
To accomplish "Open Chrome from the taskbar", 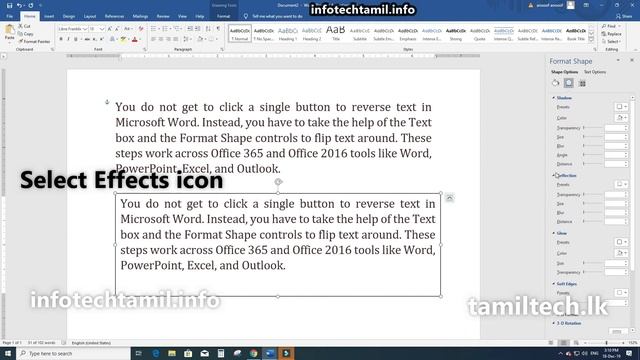I will coord(253,353).
